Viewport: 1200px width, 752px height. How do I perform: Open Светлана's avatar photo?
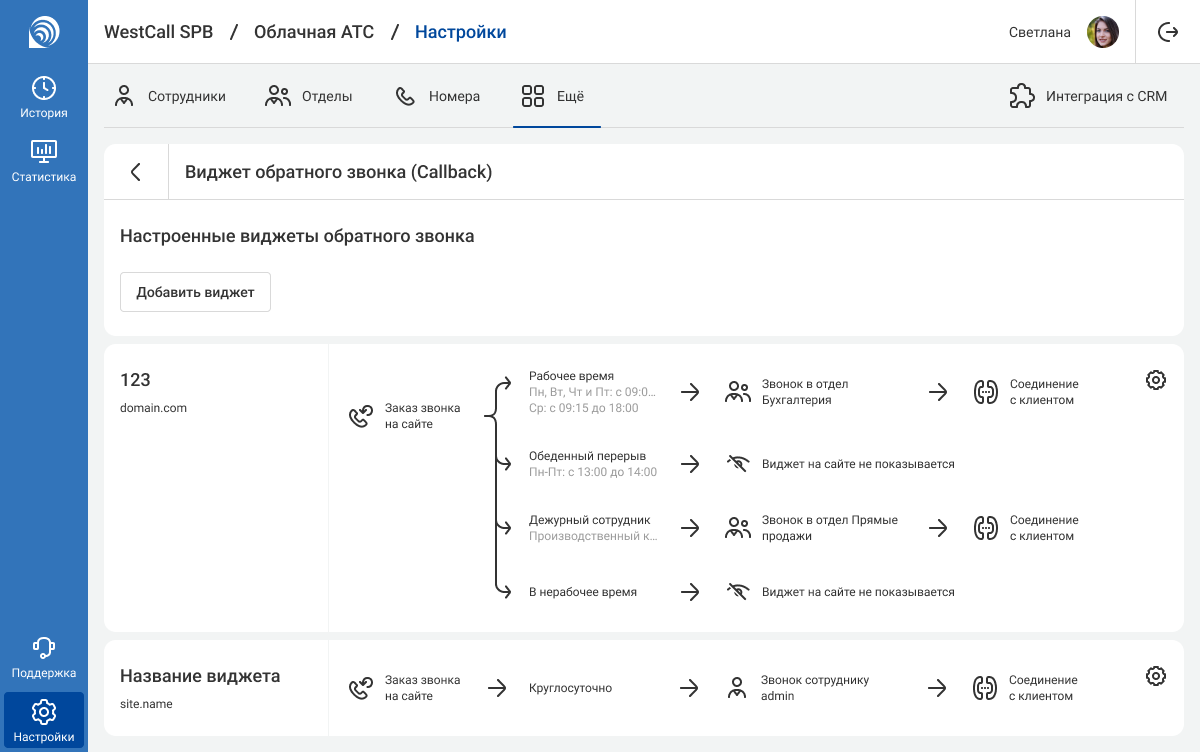tap(1103, 32)
